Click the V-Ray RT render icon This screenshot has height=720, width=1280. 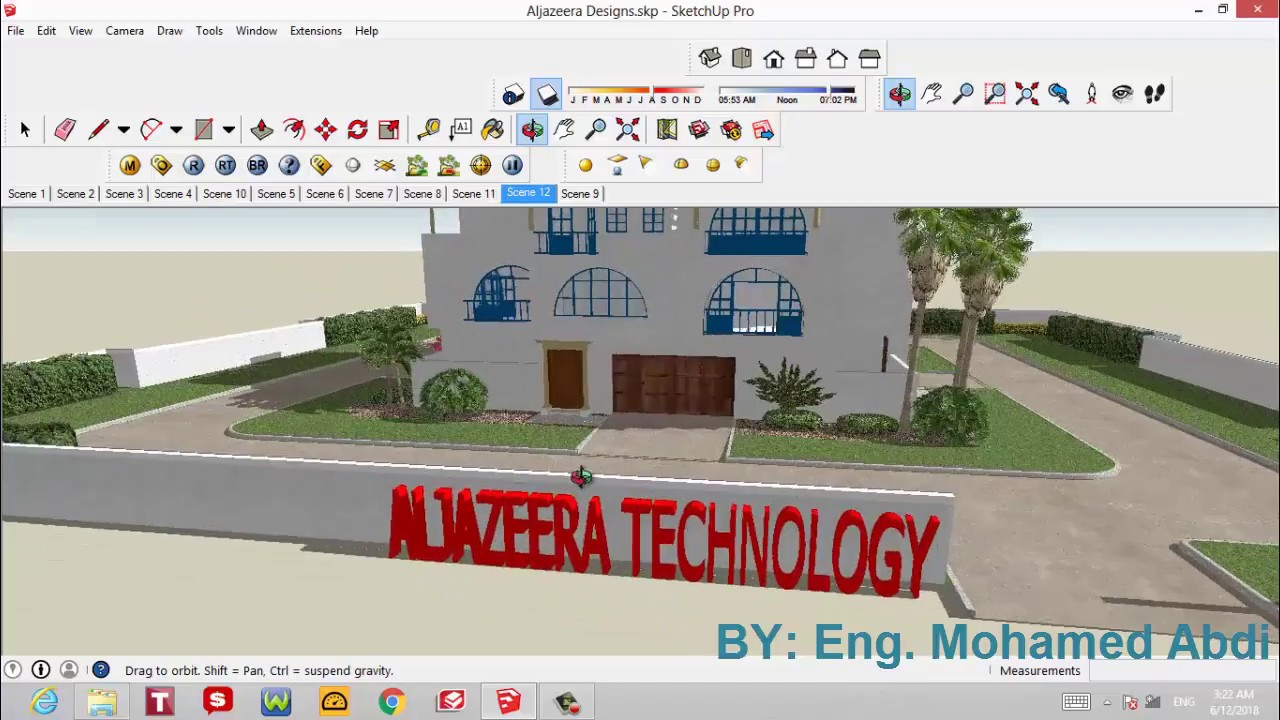[x=225, y=165]
